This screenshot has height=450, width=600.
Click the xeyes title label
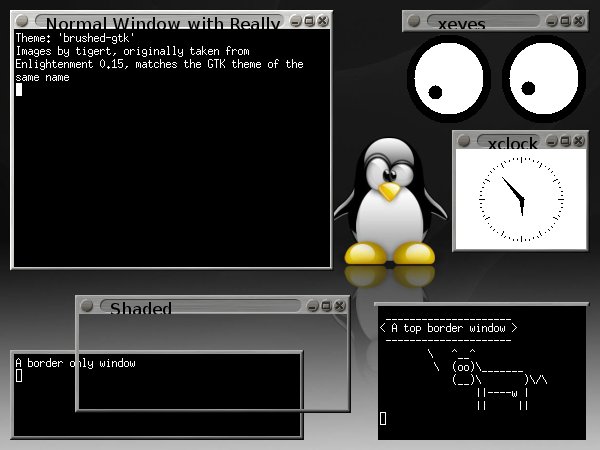(461, 24)
